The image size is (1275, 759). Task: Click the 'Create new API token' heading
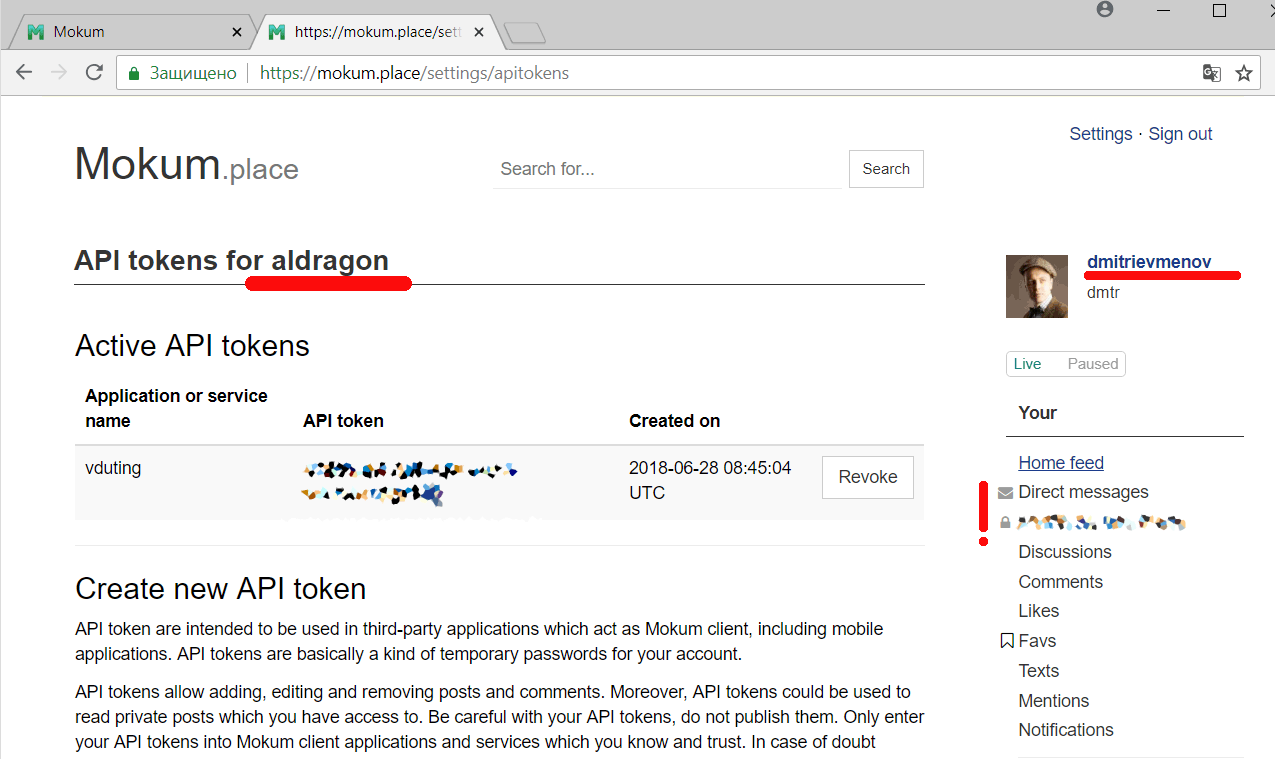(220, 588)
